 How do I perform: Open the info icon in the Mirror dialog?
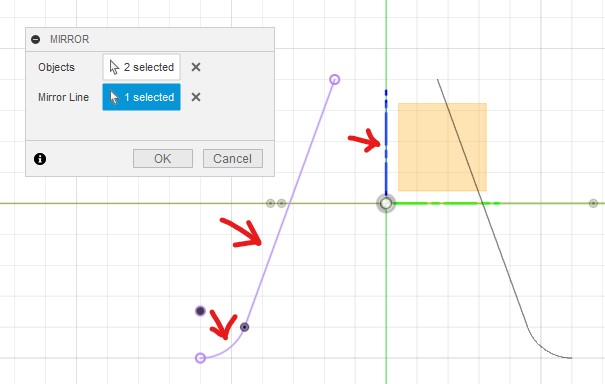coord(40,159)
